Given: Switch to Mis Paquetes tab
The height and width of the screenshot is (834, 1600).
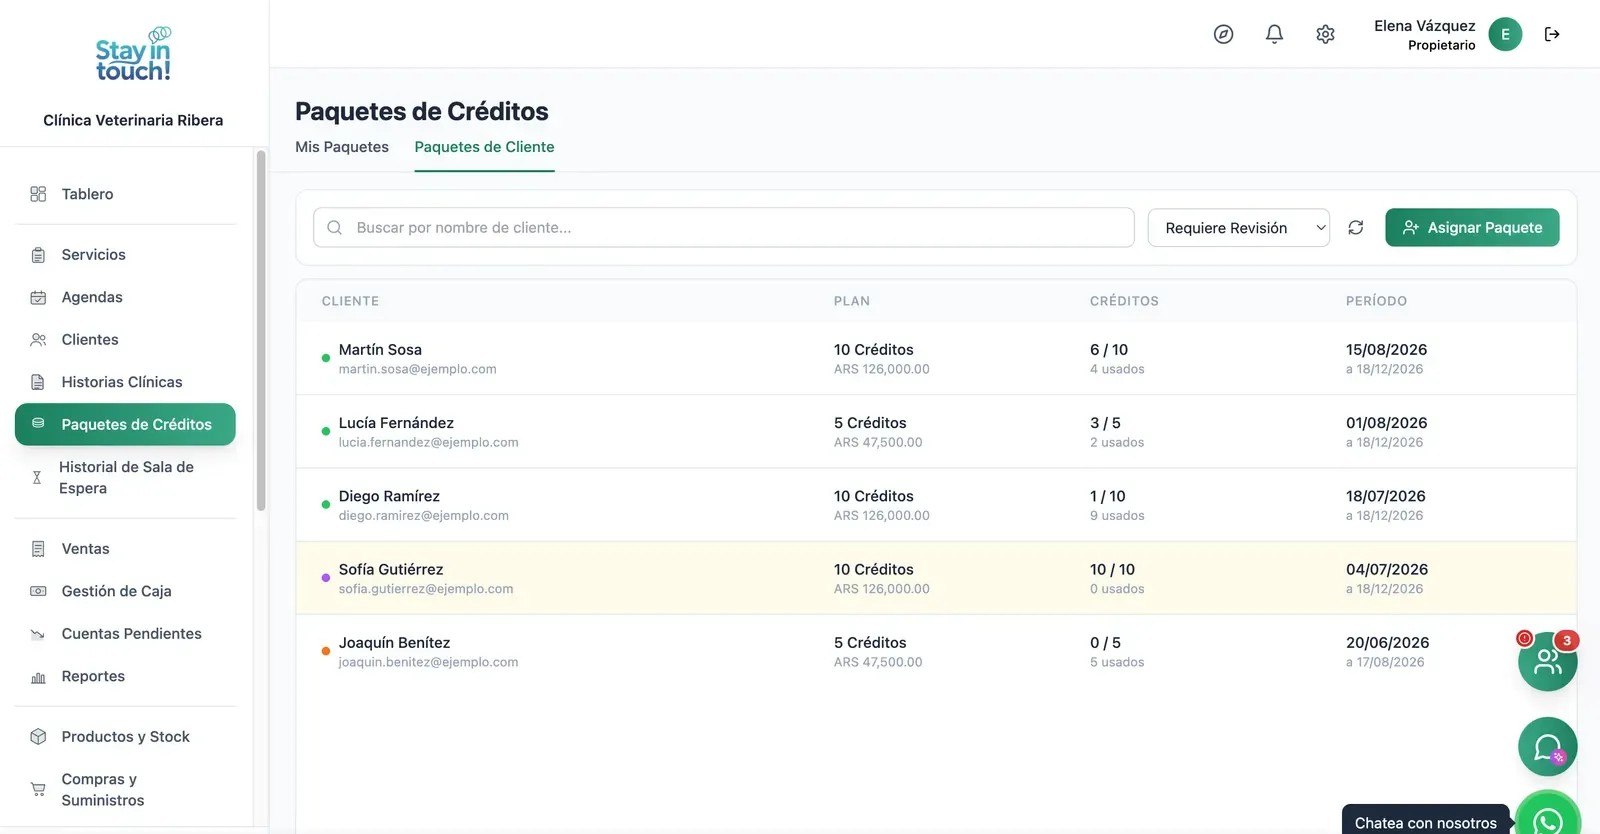Looking at the screenshot, I should coord(342,147).
